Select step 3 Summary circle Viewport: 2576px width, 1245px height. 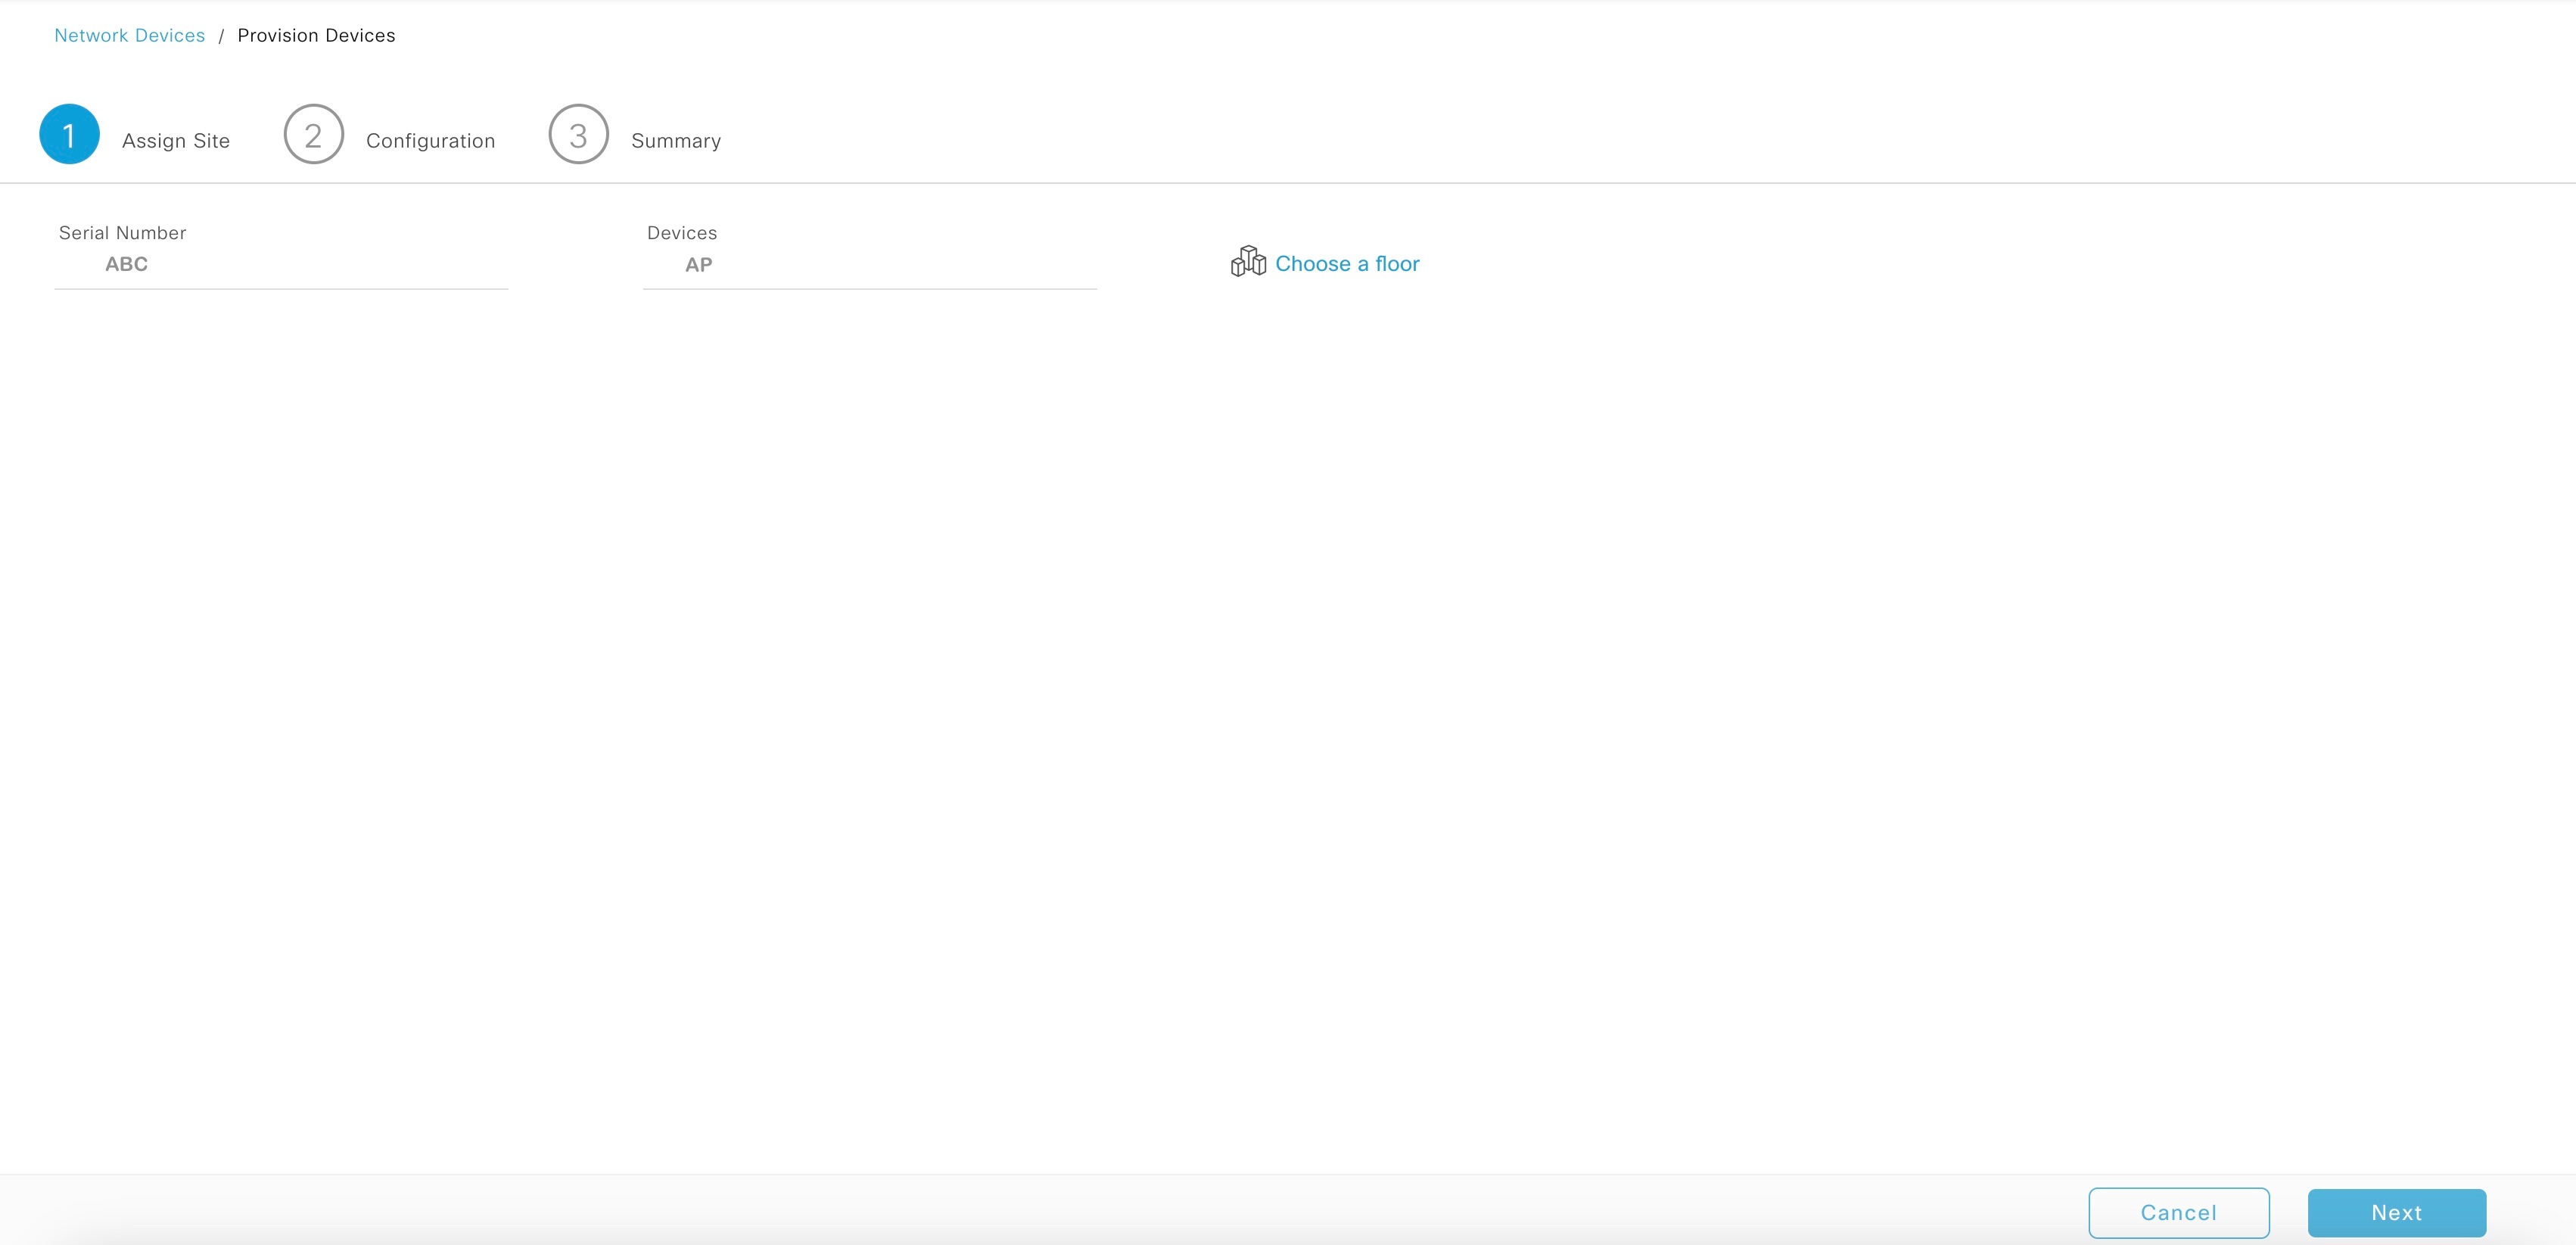[x=577, y=133]
